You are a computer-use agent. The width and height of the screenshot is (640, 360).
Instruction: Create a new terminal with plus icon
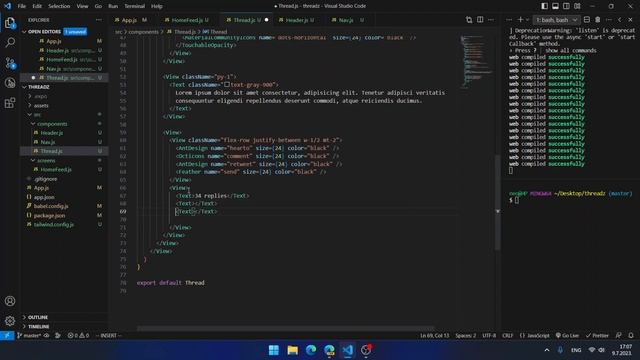[x=520, y=20]
